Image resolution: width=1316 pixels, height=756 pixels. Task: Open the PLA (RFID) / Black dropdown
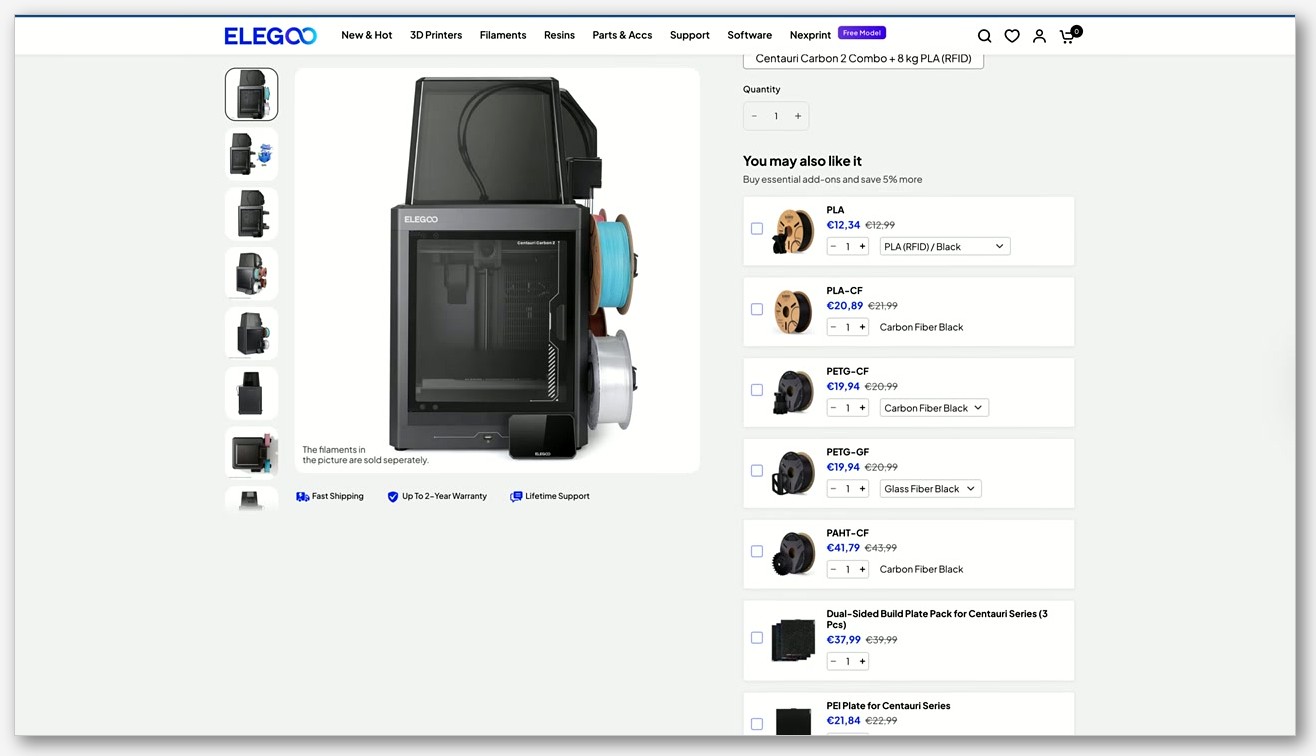pyautogui.click(x=945, y=246)
